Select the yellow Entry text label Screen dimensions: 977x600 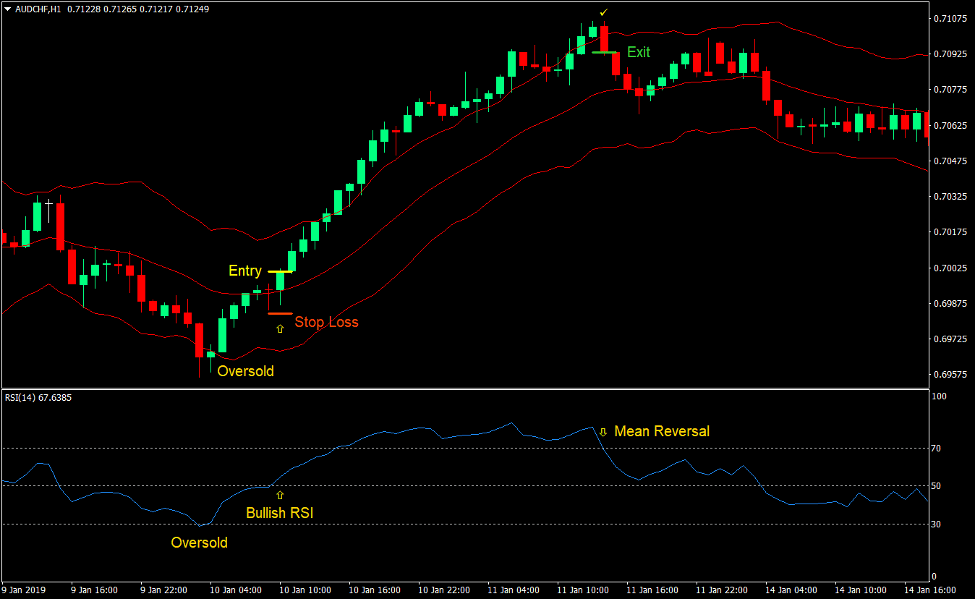point(245,271)
